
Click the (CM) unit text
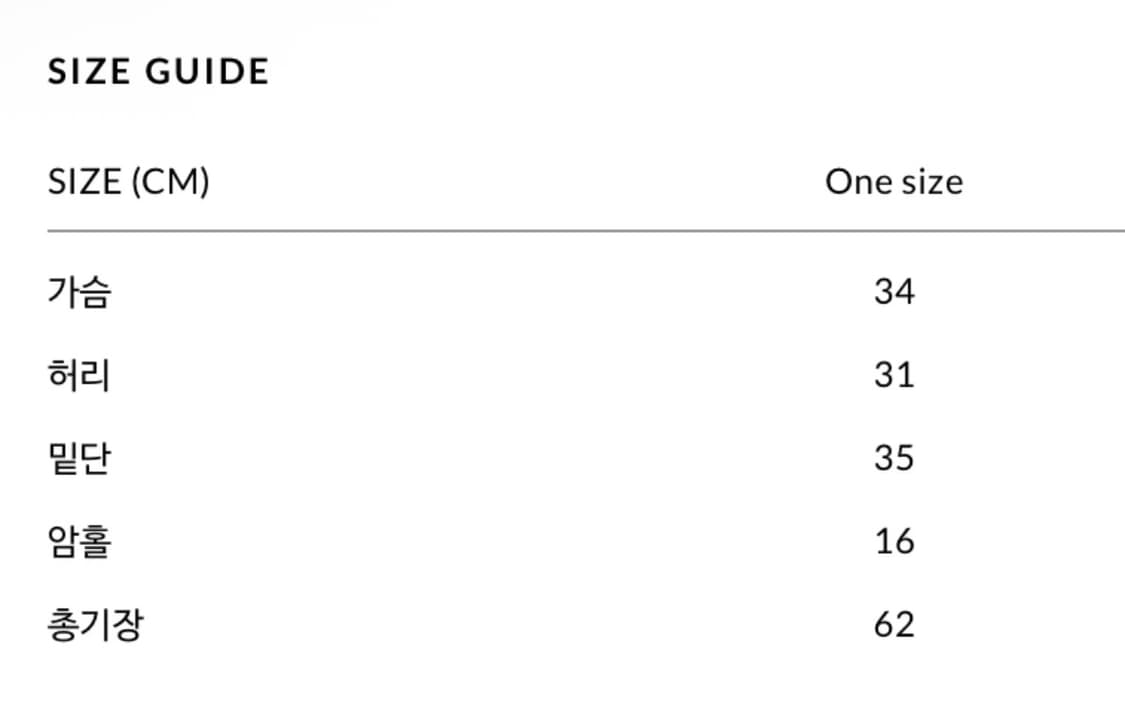coord(170,182)
